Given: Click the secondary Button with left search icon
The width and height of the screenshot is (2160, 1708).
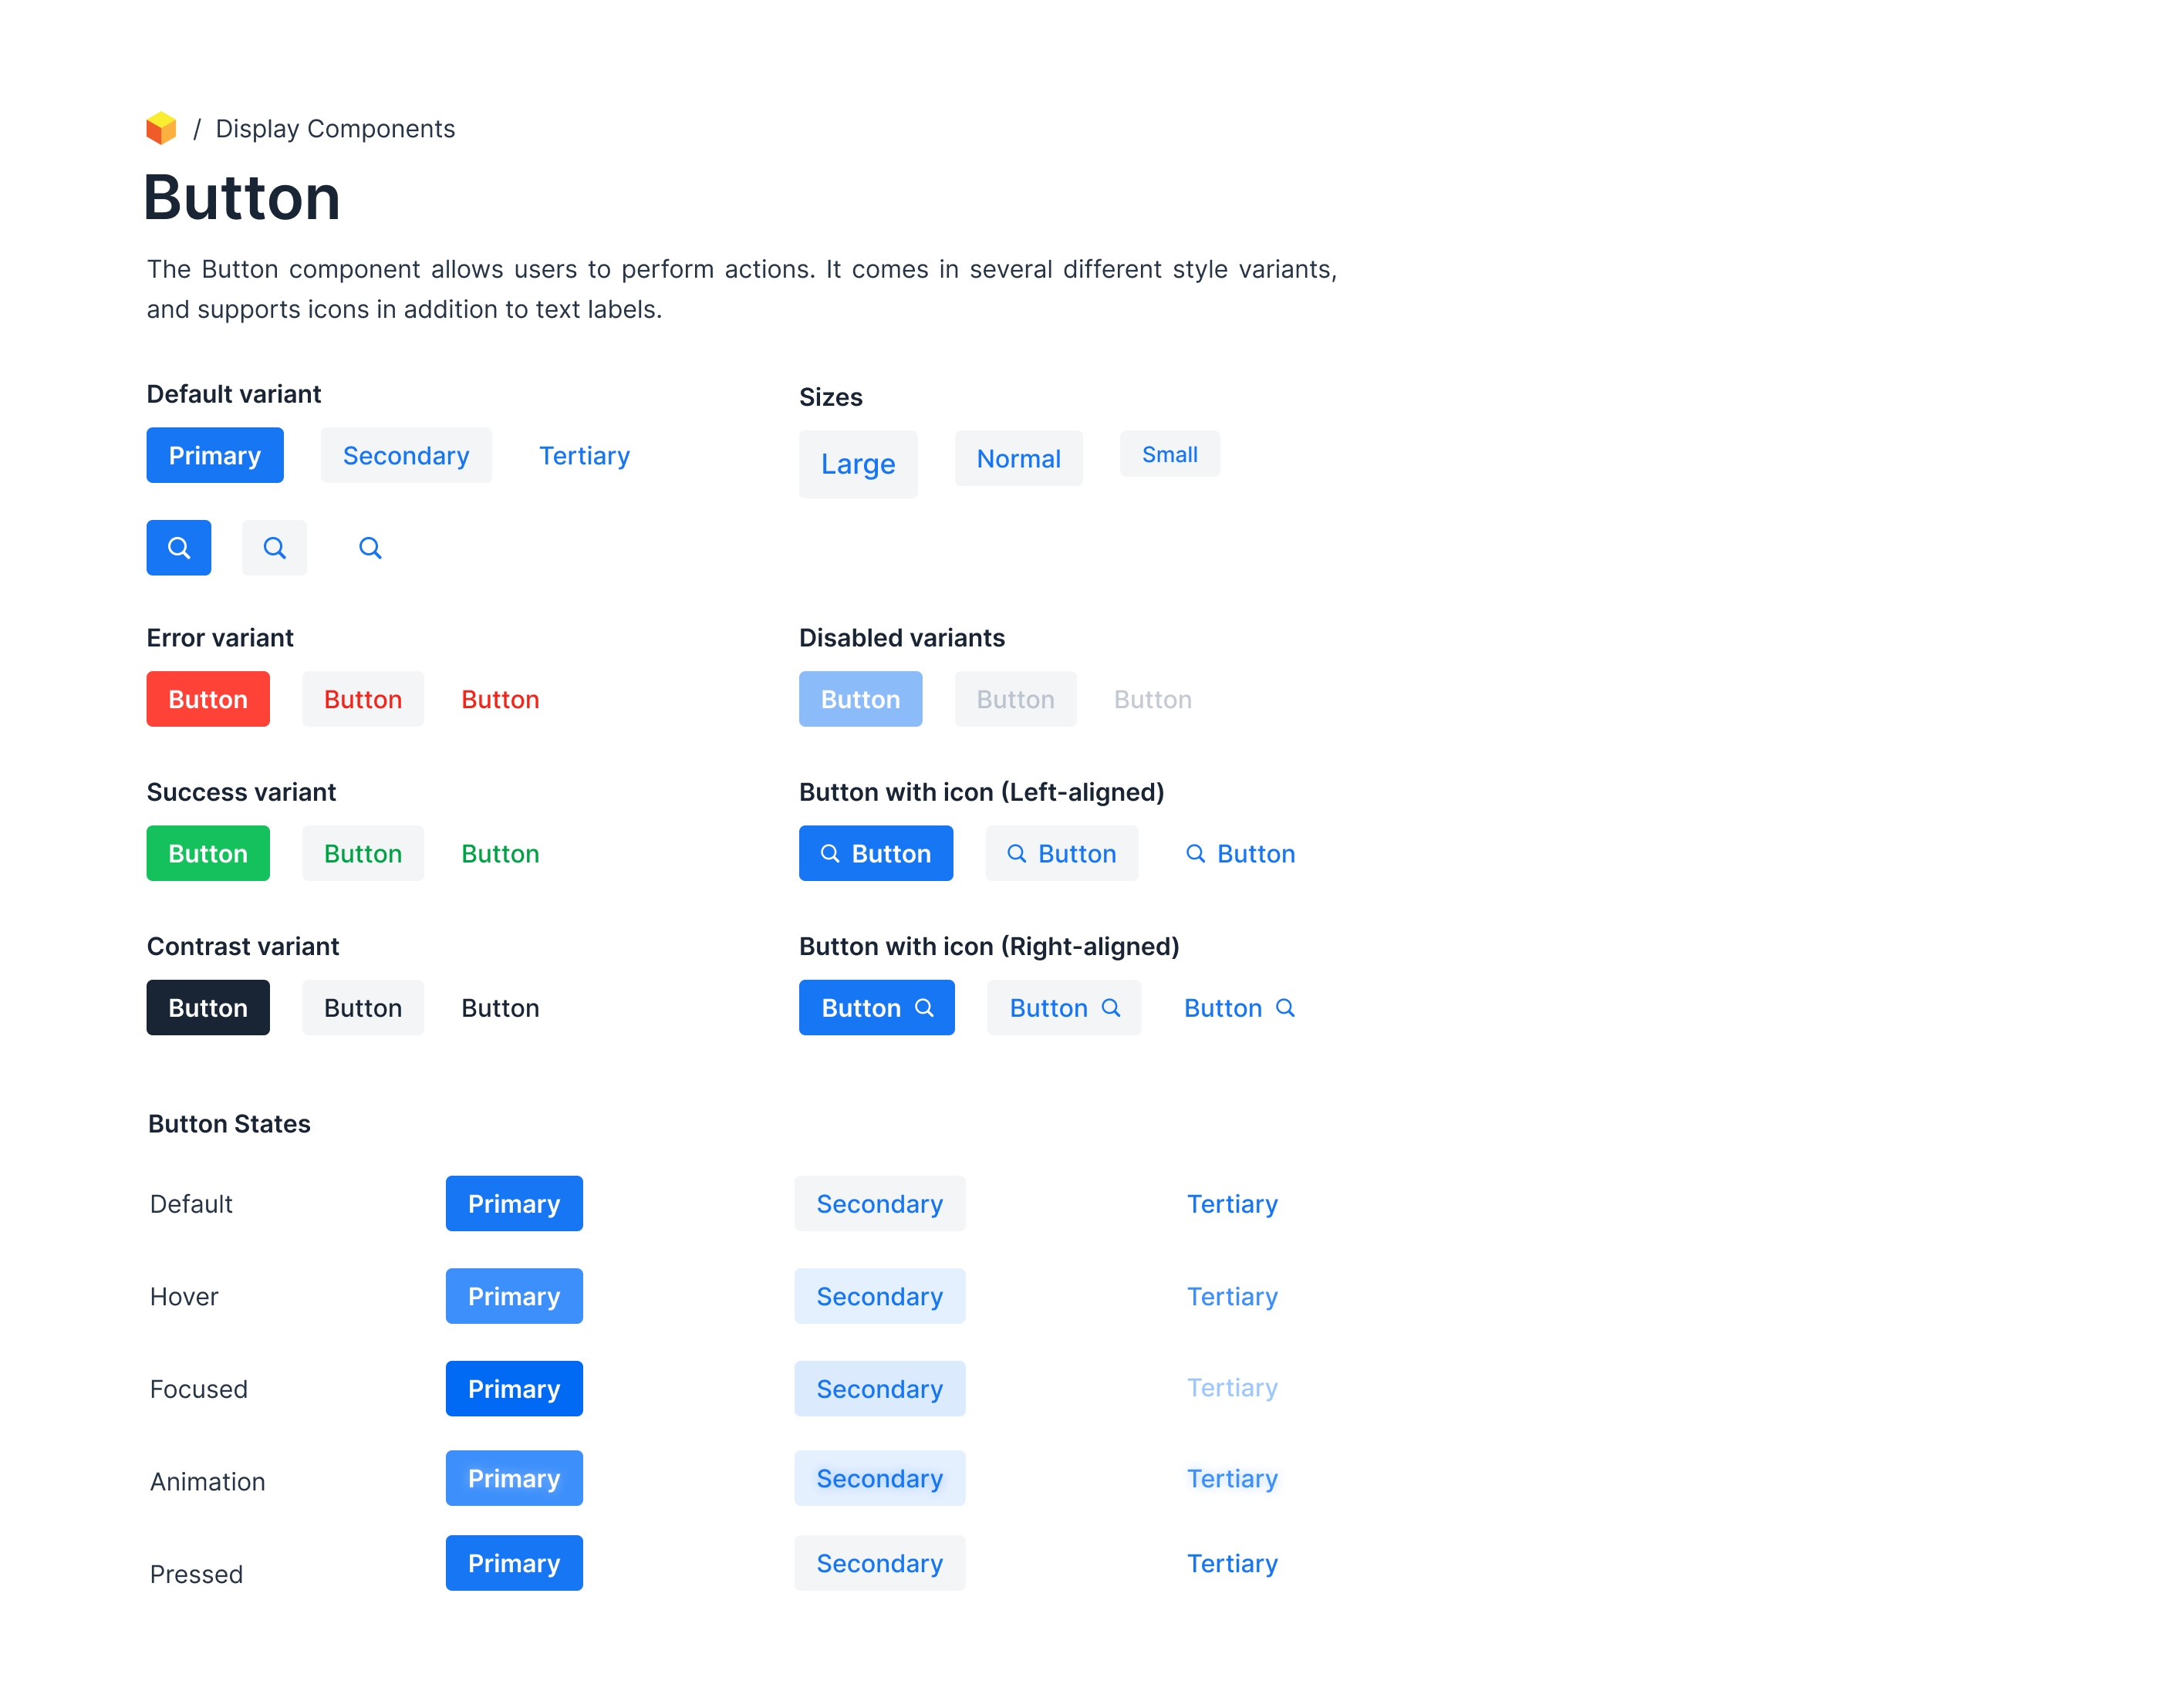Looking at the screenshot, I should pos(1061,853).
